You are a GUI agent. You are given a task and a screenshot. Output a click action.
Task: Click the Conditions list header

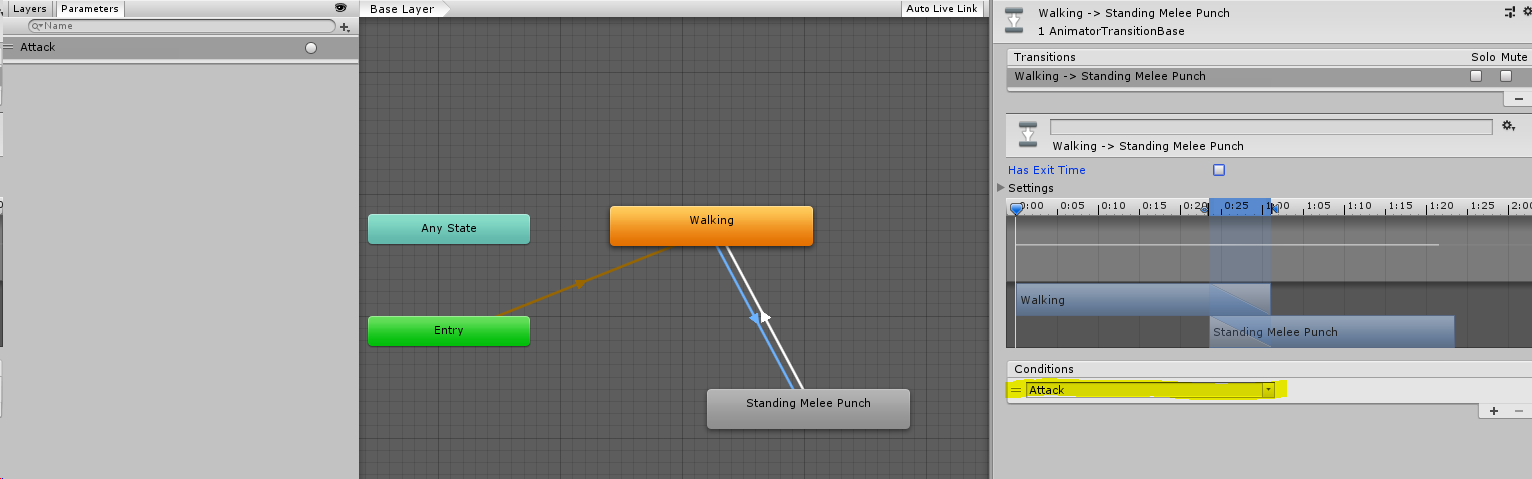1268,369
